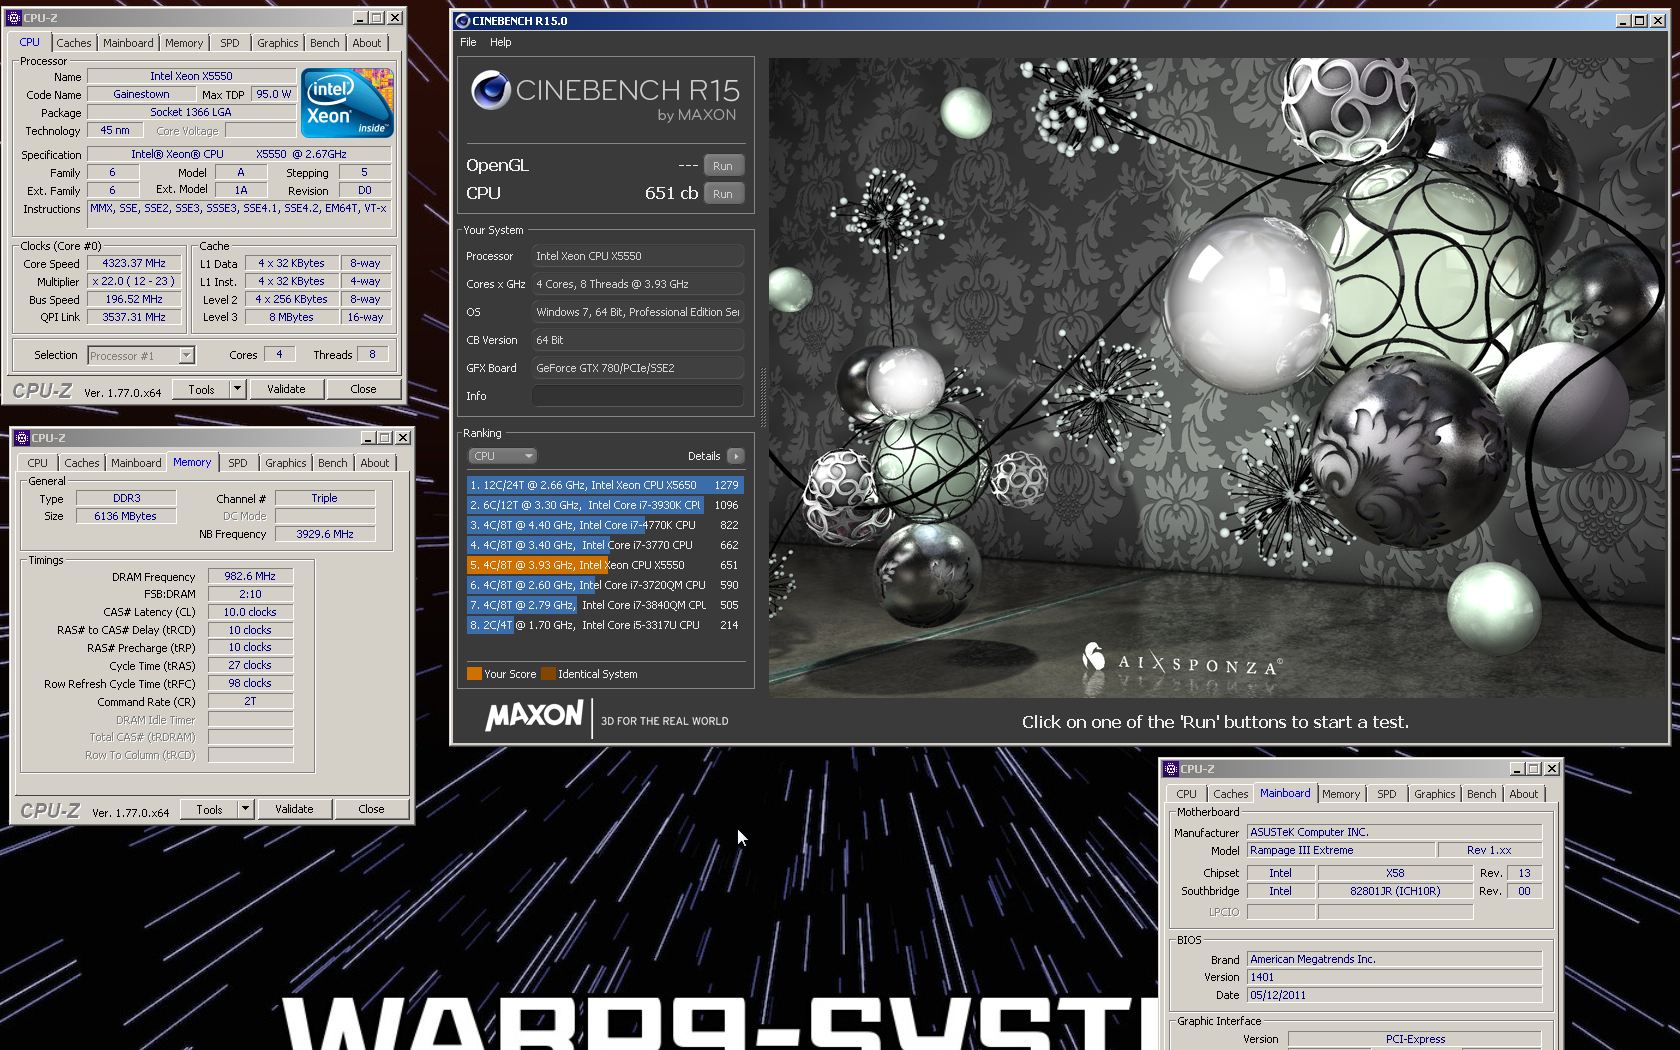Select ranking entry Intel Xeon CPU X5650
1680x1050 pixels.
[x=605, y=485]
